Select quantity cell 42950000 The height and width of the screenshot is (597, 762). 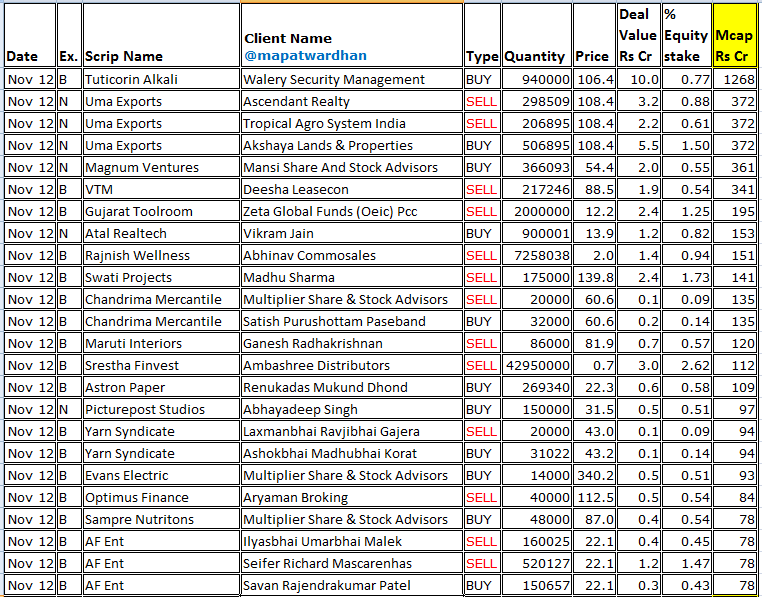point(537,365)
